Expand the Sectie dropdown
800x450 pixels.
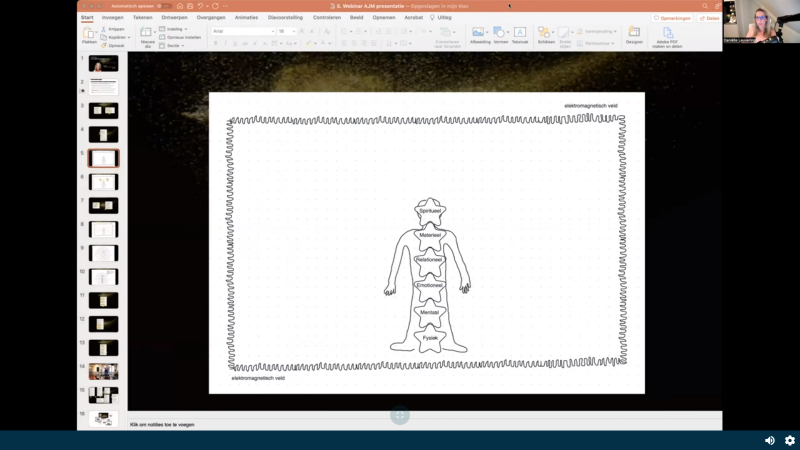172,45
